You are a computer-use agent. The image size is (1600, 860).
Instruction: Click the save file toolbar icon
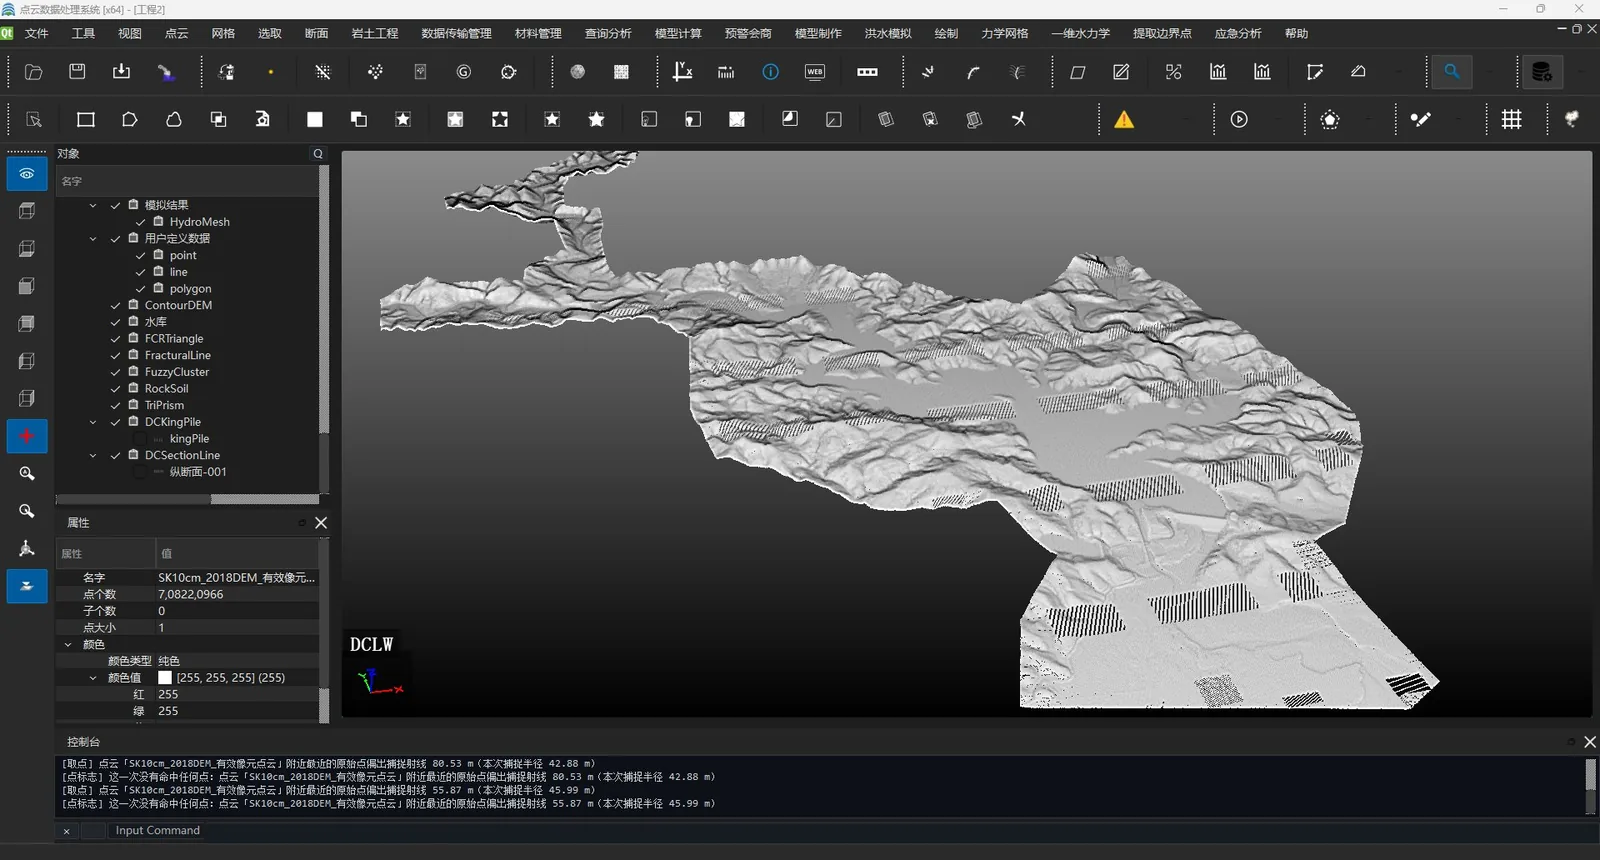(x=77, y=72)
